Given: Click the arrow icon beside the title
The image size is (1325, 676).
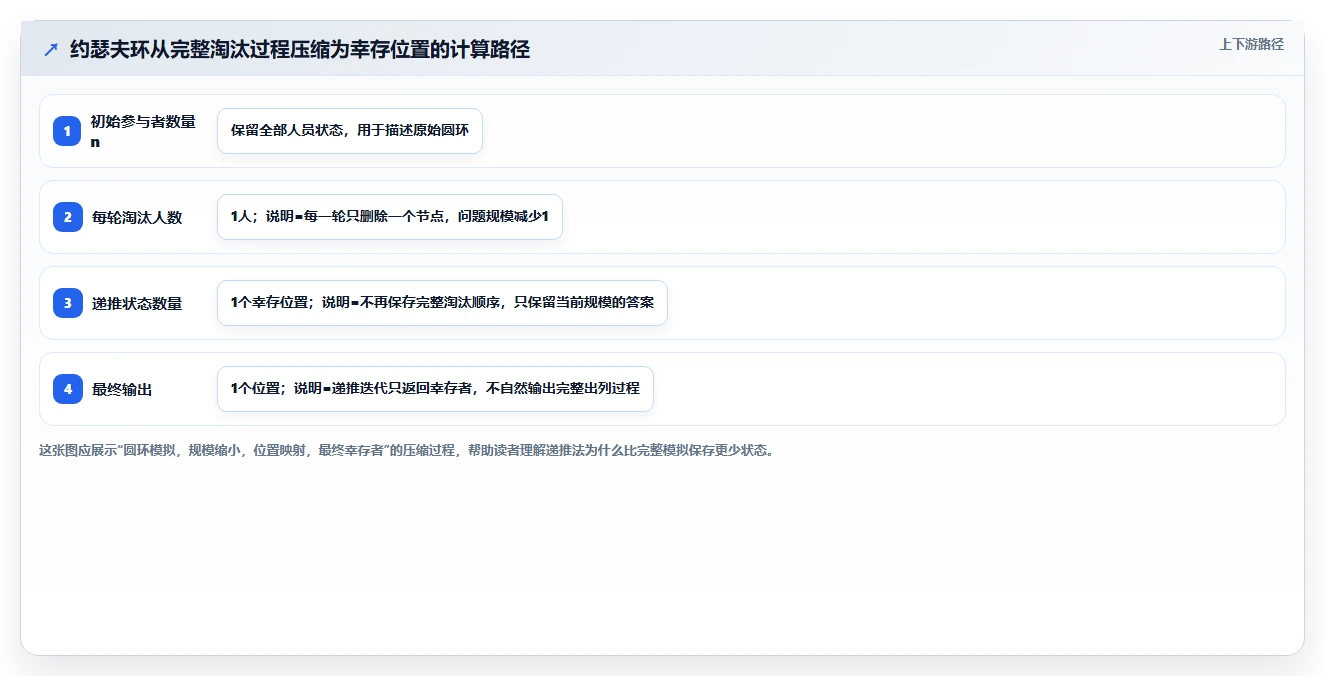Looking at the screenshot, I should pos(51,49).
